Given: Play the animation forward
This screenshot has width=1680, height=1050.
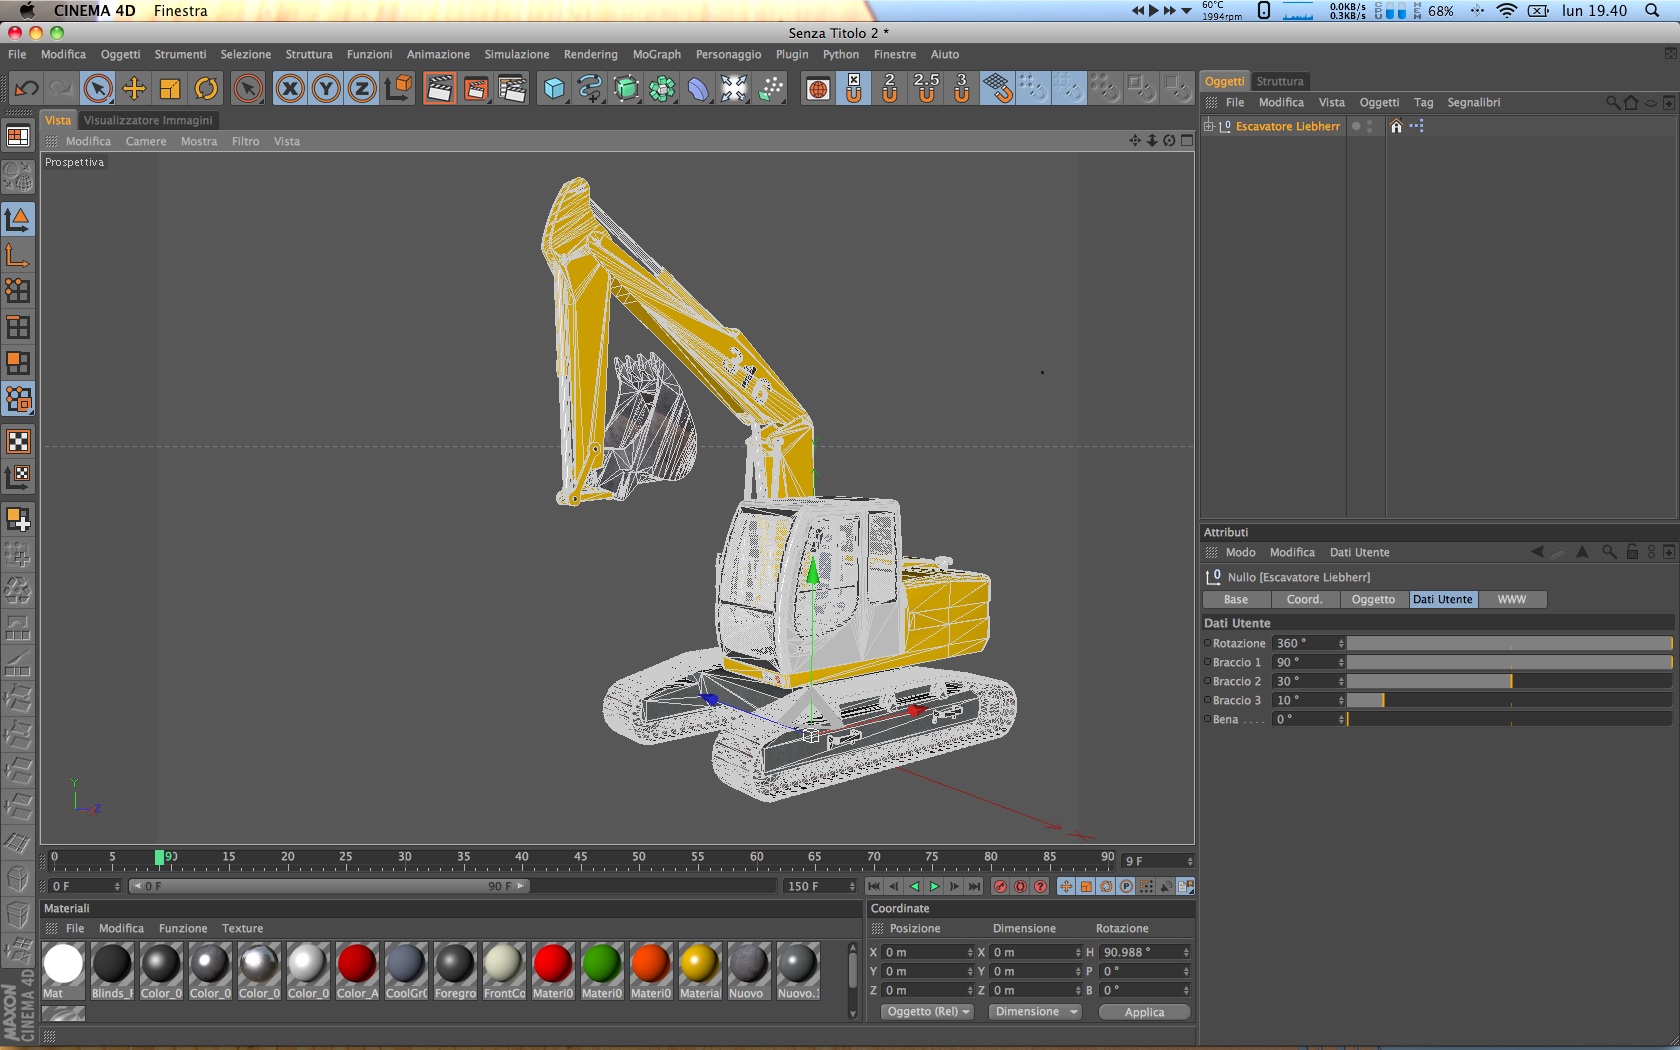Looking at the screenshot, I should 935,887.
